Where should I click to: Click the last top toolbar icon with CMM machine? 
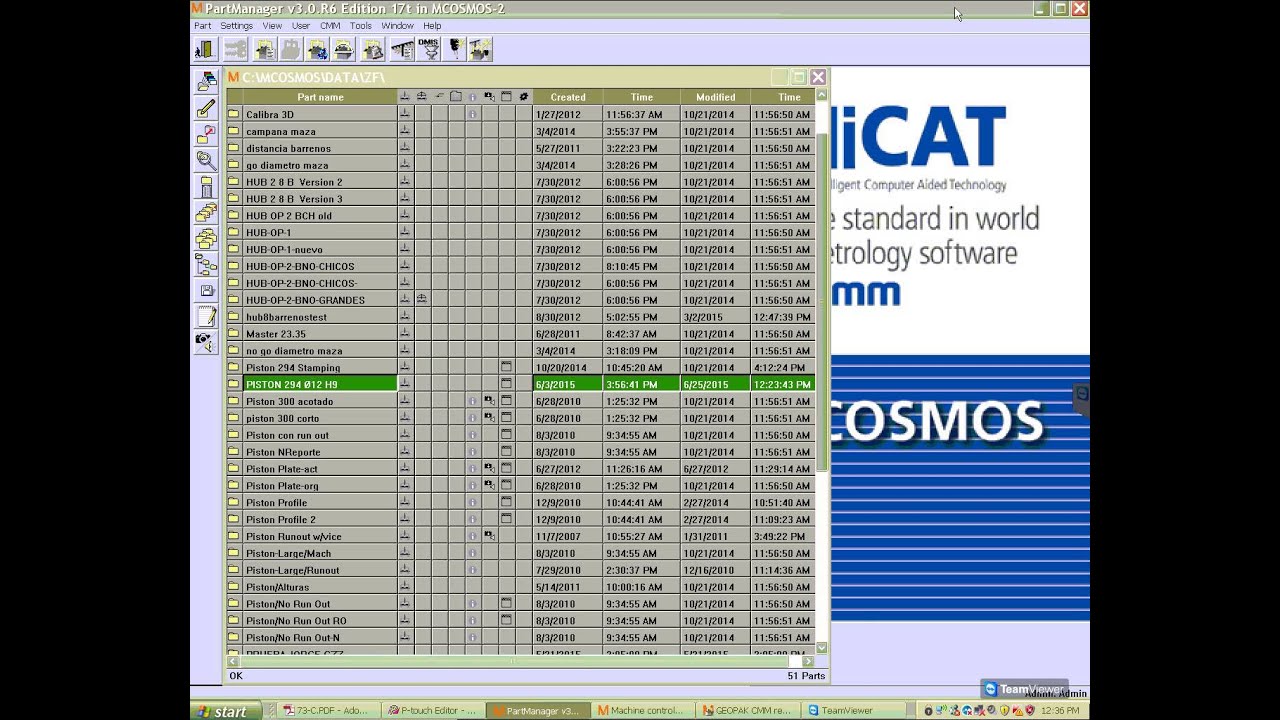point(481,49)
